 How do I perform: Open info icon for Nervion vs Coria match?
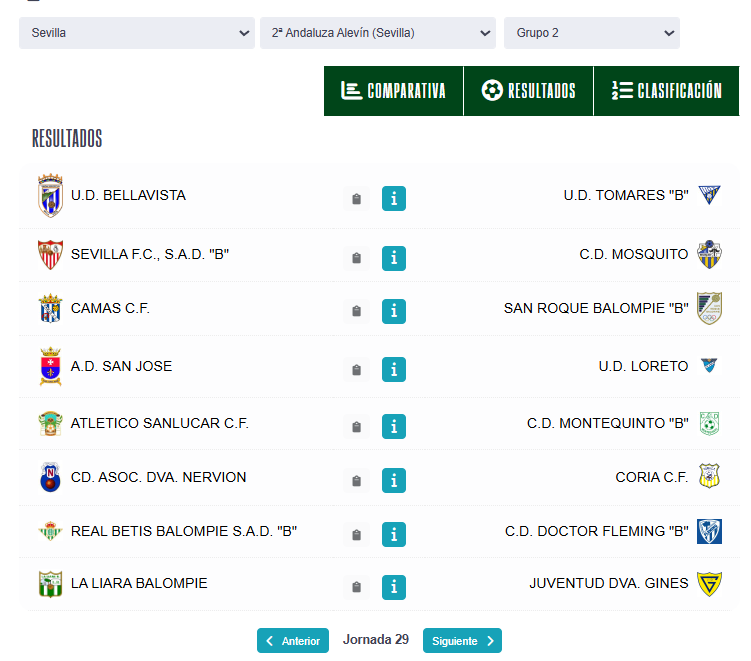(x=394, y=480)
